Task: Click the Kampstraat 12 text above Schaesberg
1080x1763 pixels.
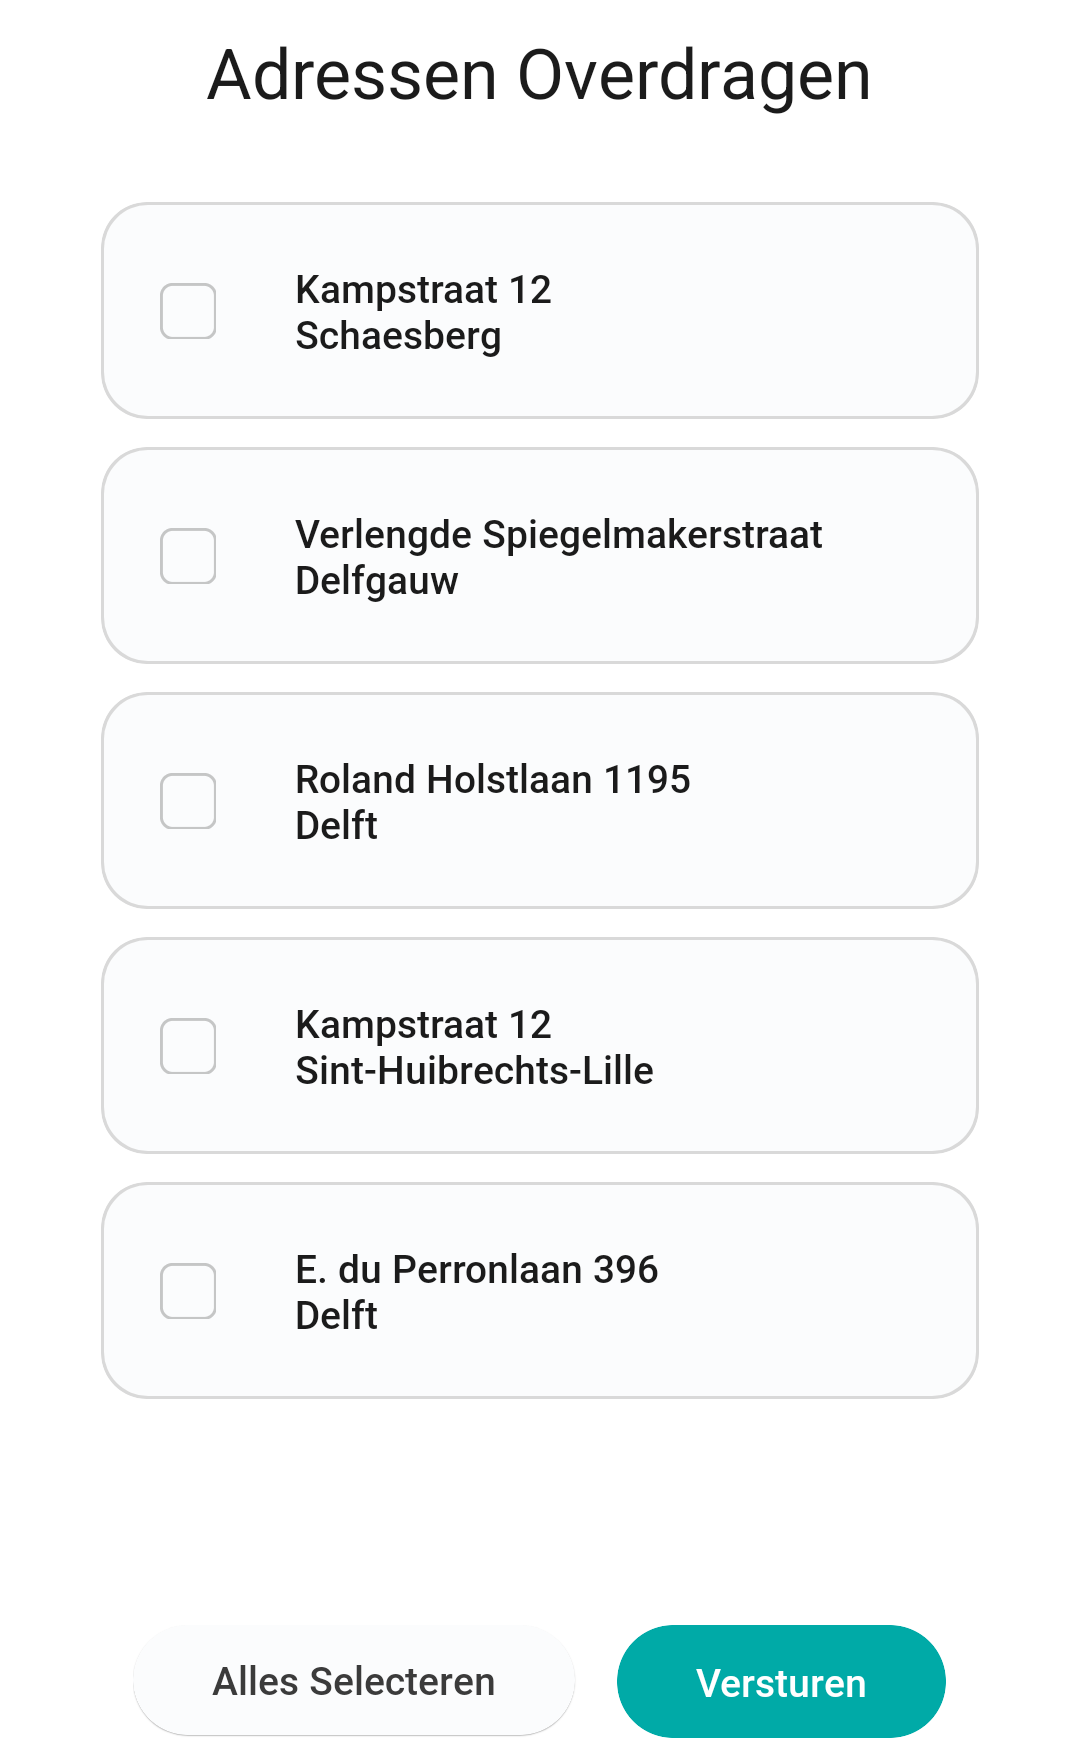Action: pos(423,290)
